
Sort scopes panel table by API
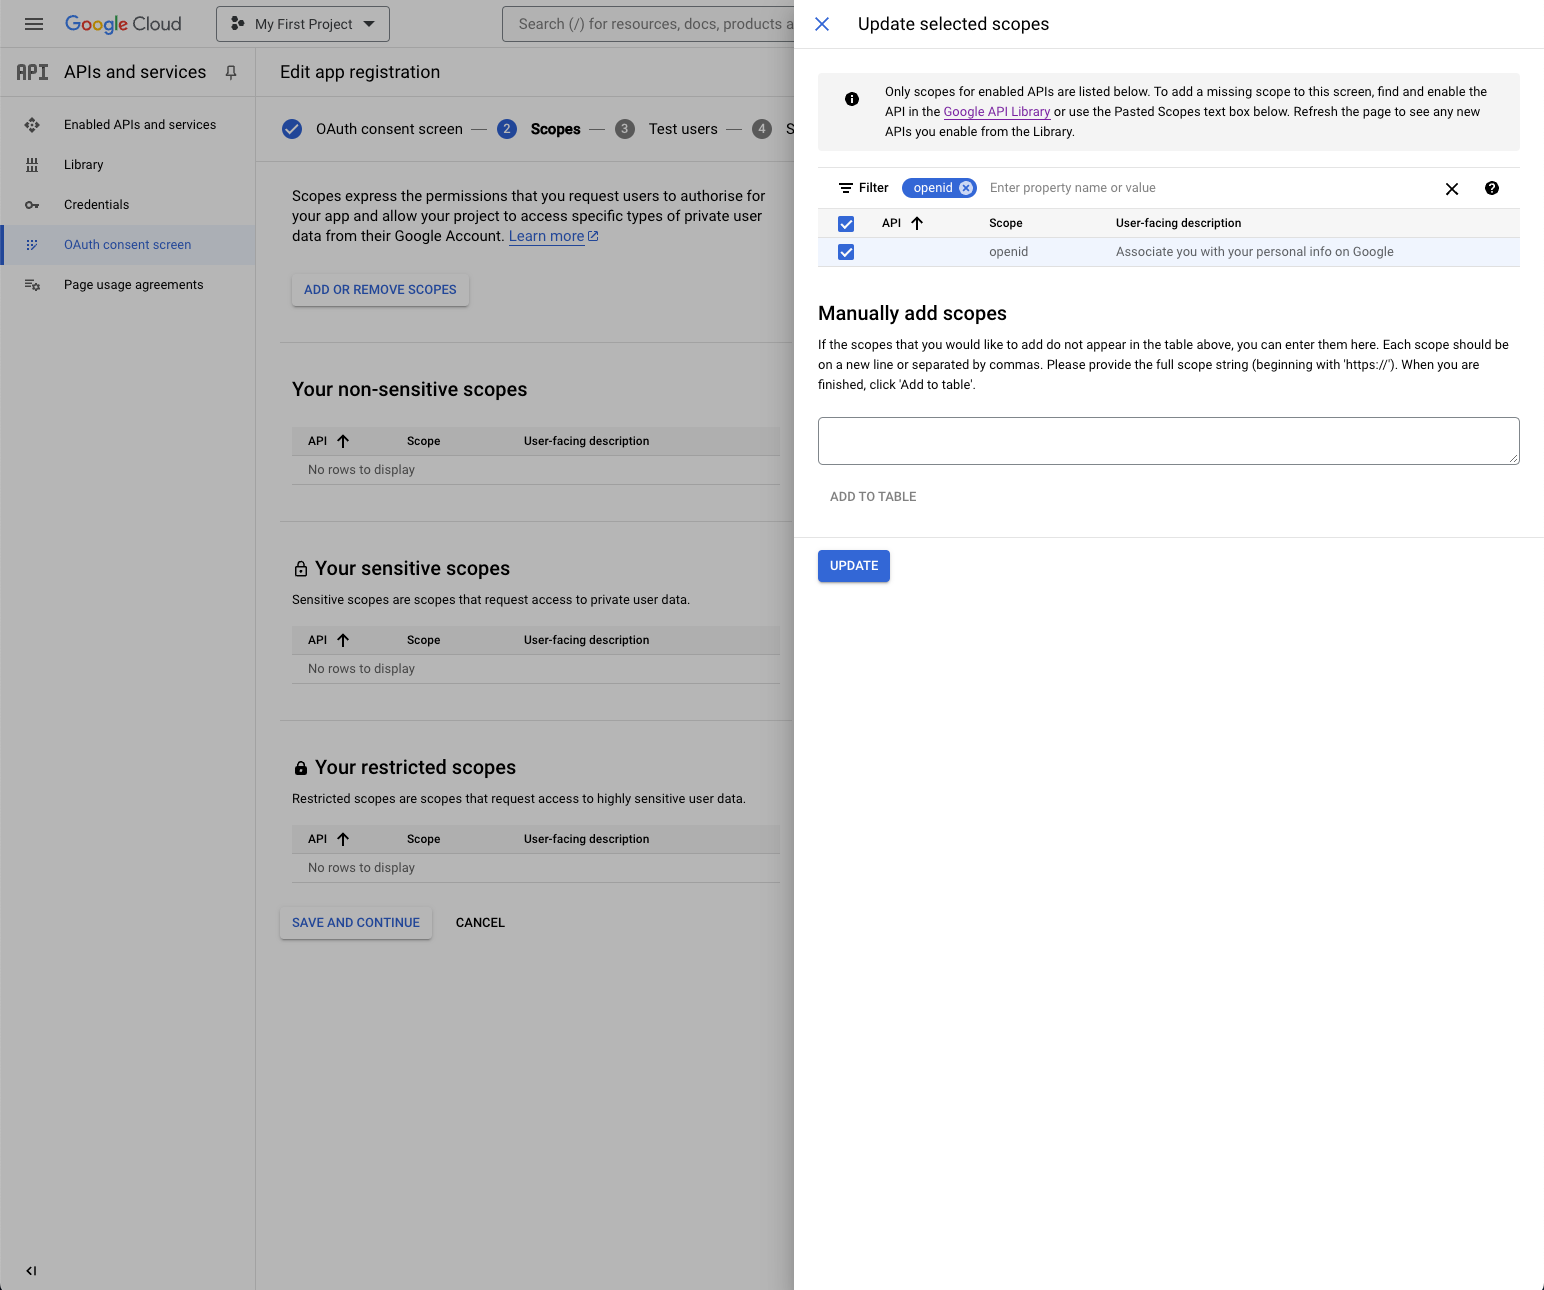pos(902,223)
